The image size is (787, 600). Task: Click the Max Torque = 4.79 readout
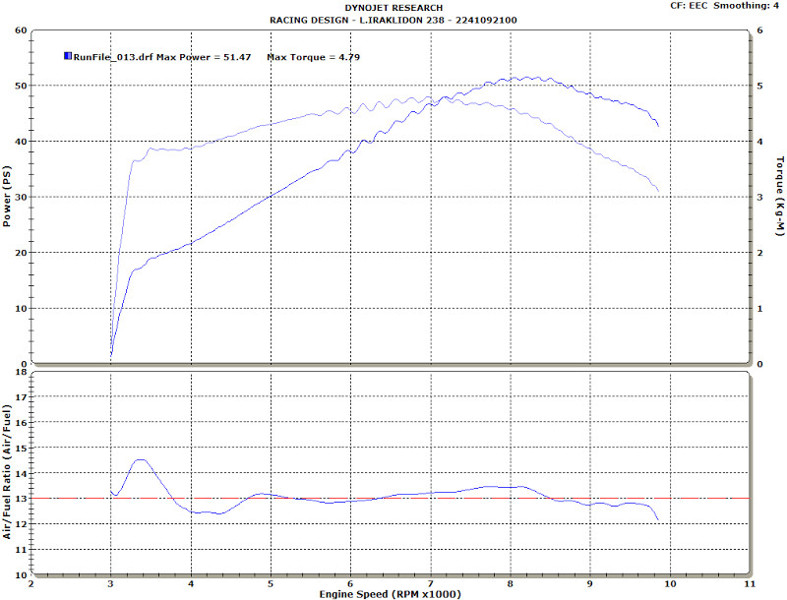pos(313,58)
